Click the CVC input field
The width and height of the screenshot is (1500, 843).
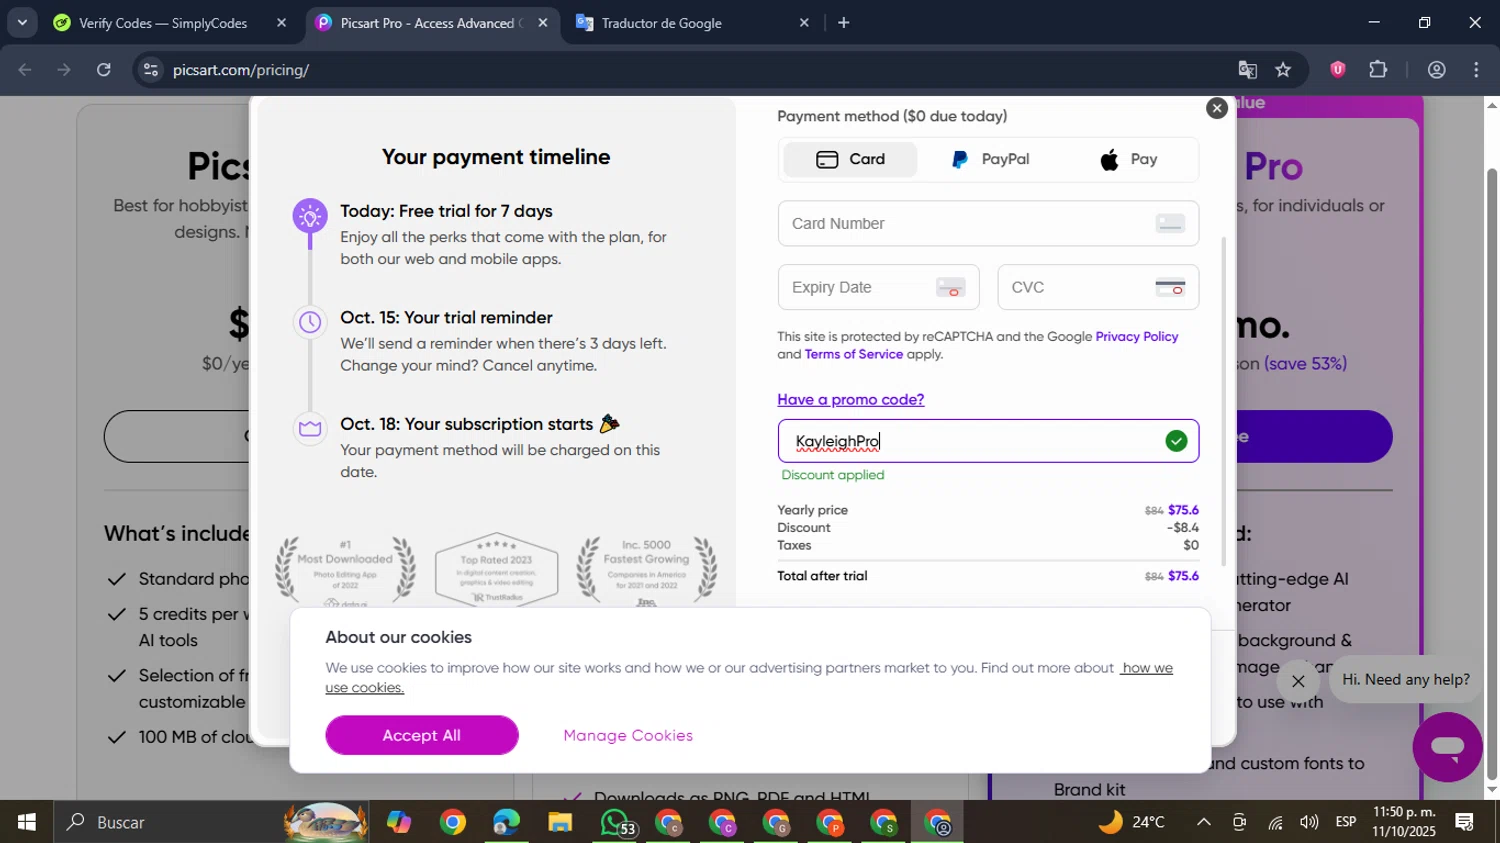(x=1098, y=287)
